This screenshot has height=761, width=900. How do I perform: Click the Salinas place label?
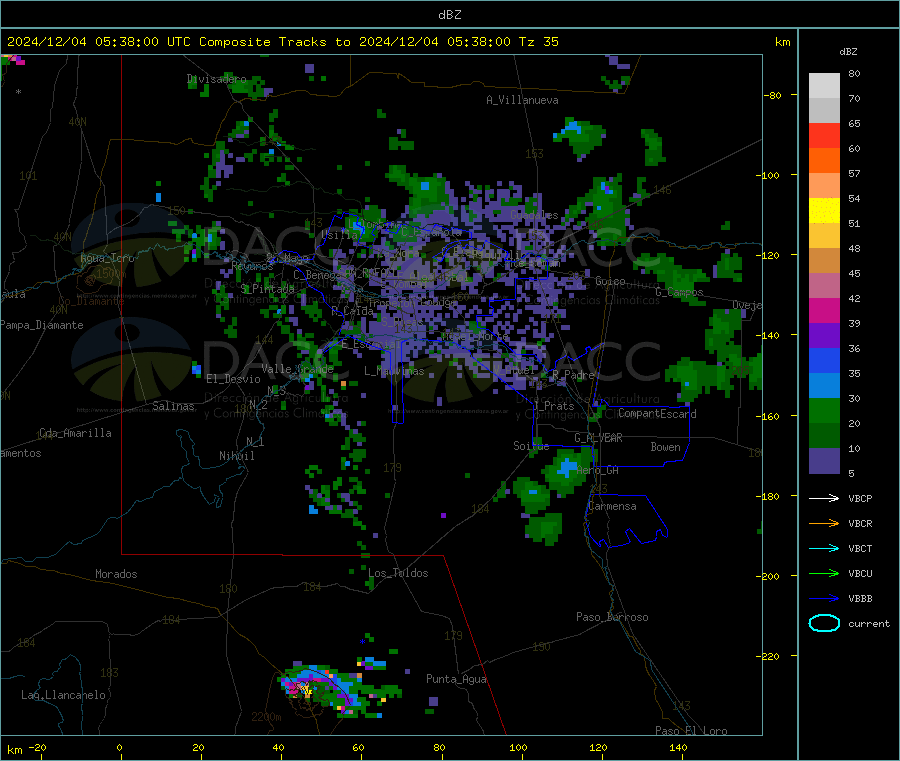pyautogui.click(x=173, y=406)
